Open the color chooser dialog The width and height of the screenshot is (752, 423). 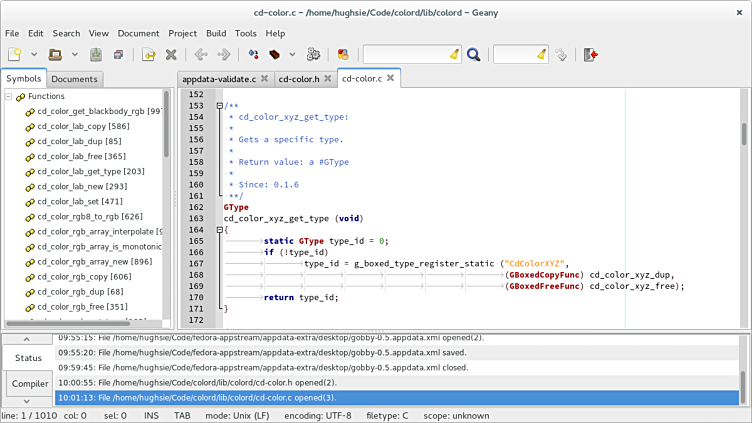click(343, 55)
